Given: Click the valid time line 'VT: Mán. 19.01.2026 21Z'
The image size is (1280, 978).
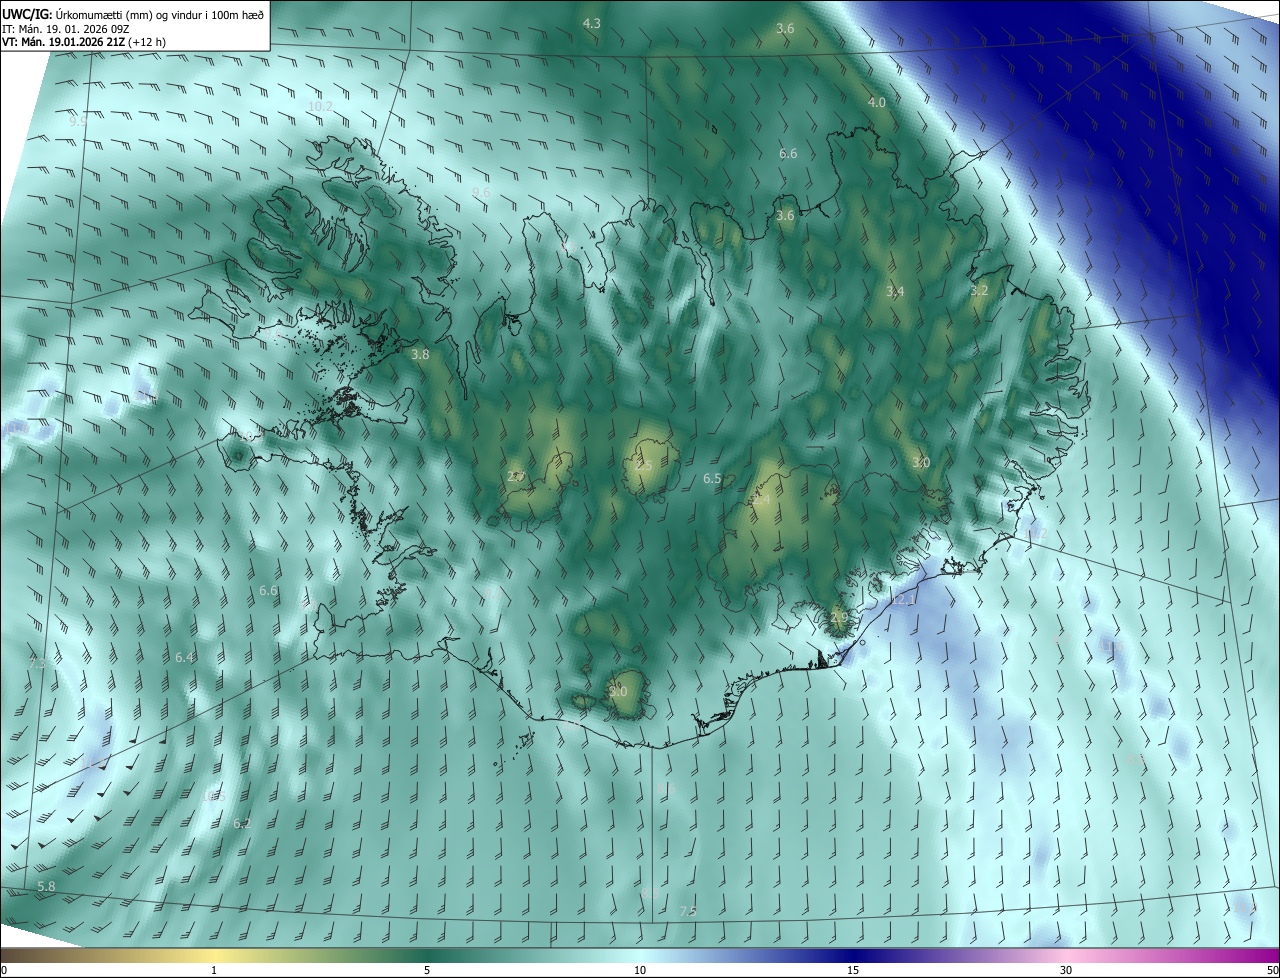Looking at the screenshot, I should click(x=62, y=43).
